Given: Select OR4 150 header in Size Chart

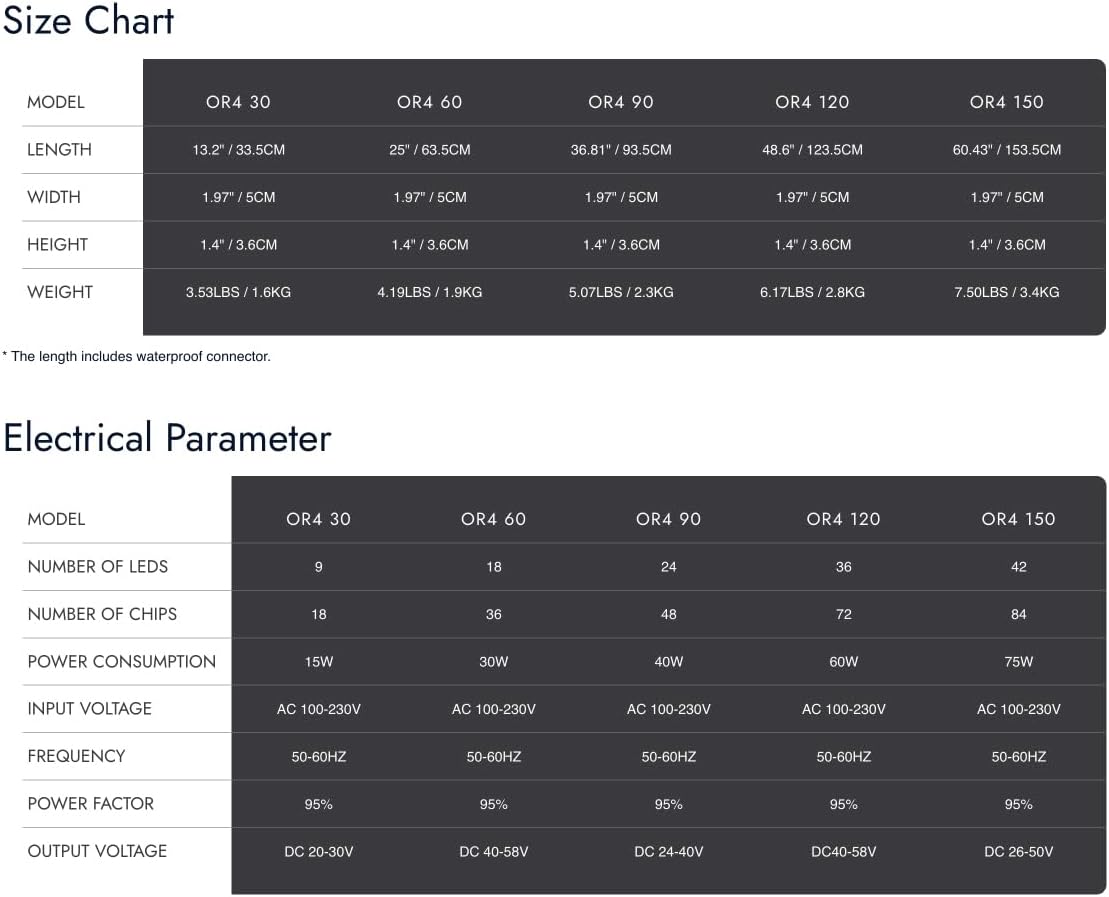Looking at the screenshot, I should click(1006, 102).
